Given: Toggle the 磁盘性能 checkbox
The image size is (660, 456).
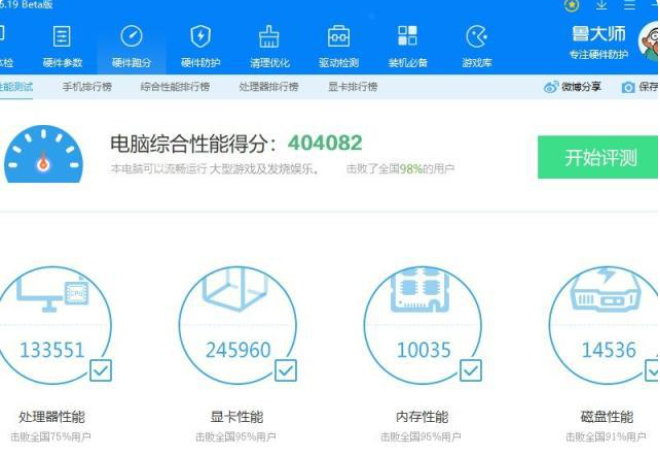Looking at the screenshot, I should tap(649, 371).
